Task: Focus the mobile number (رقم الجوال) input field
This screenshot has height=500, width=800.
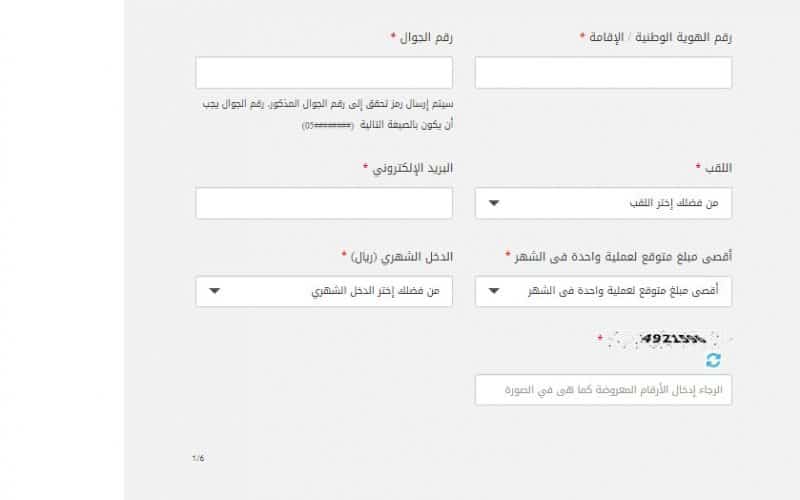Action: pos(324,73)
